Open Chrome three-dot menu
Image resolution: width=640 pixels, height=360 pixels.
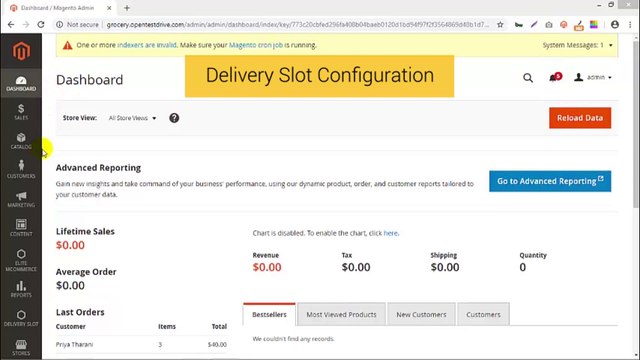pyautogui.click(x=630, y=24)
